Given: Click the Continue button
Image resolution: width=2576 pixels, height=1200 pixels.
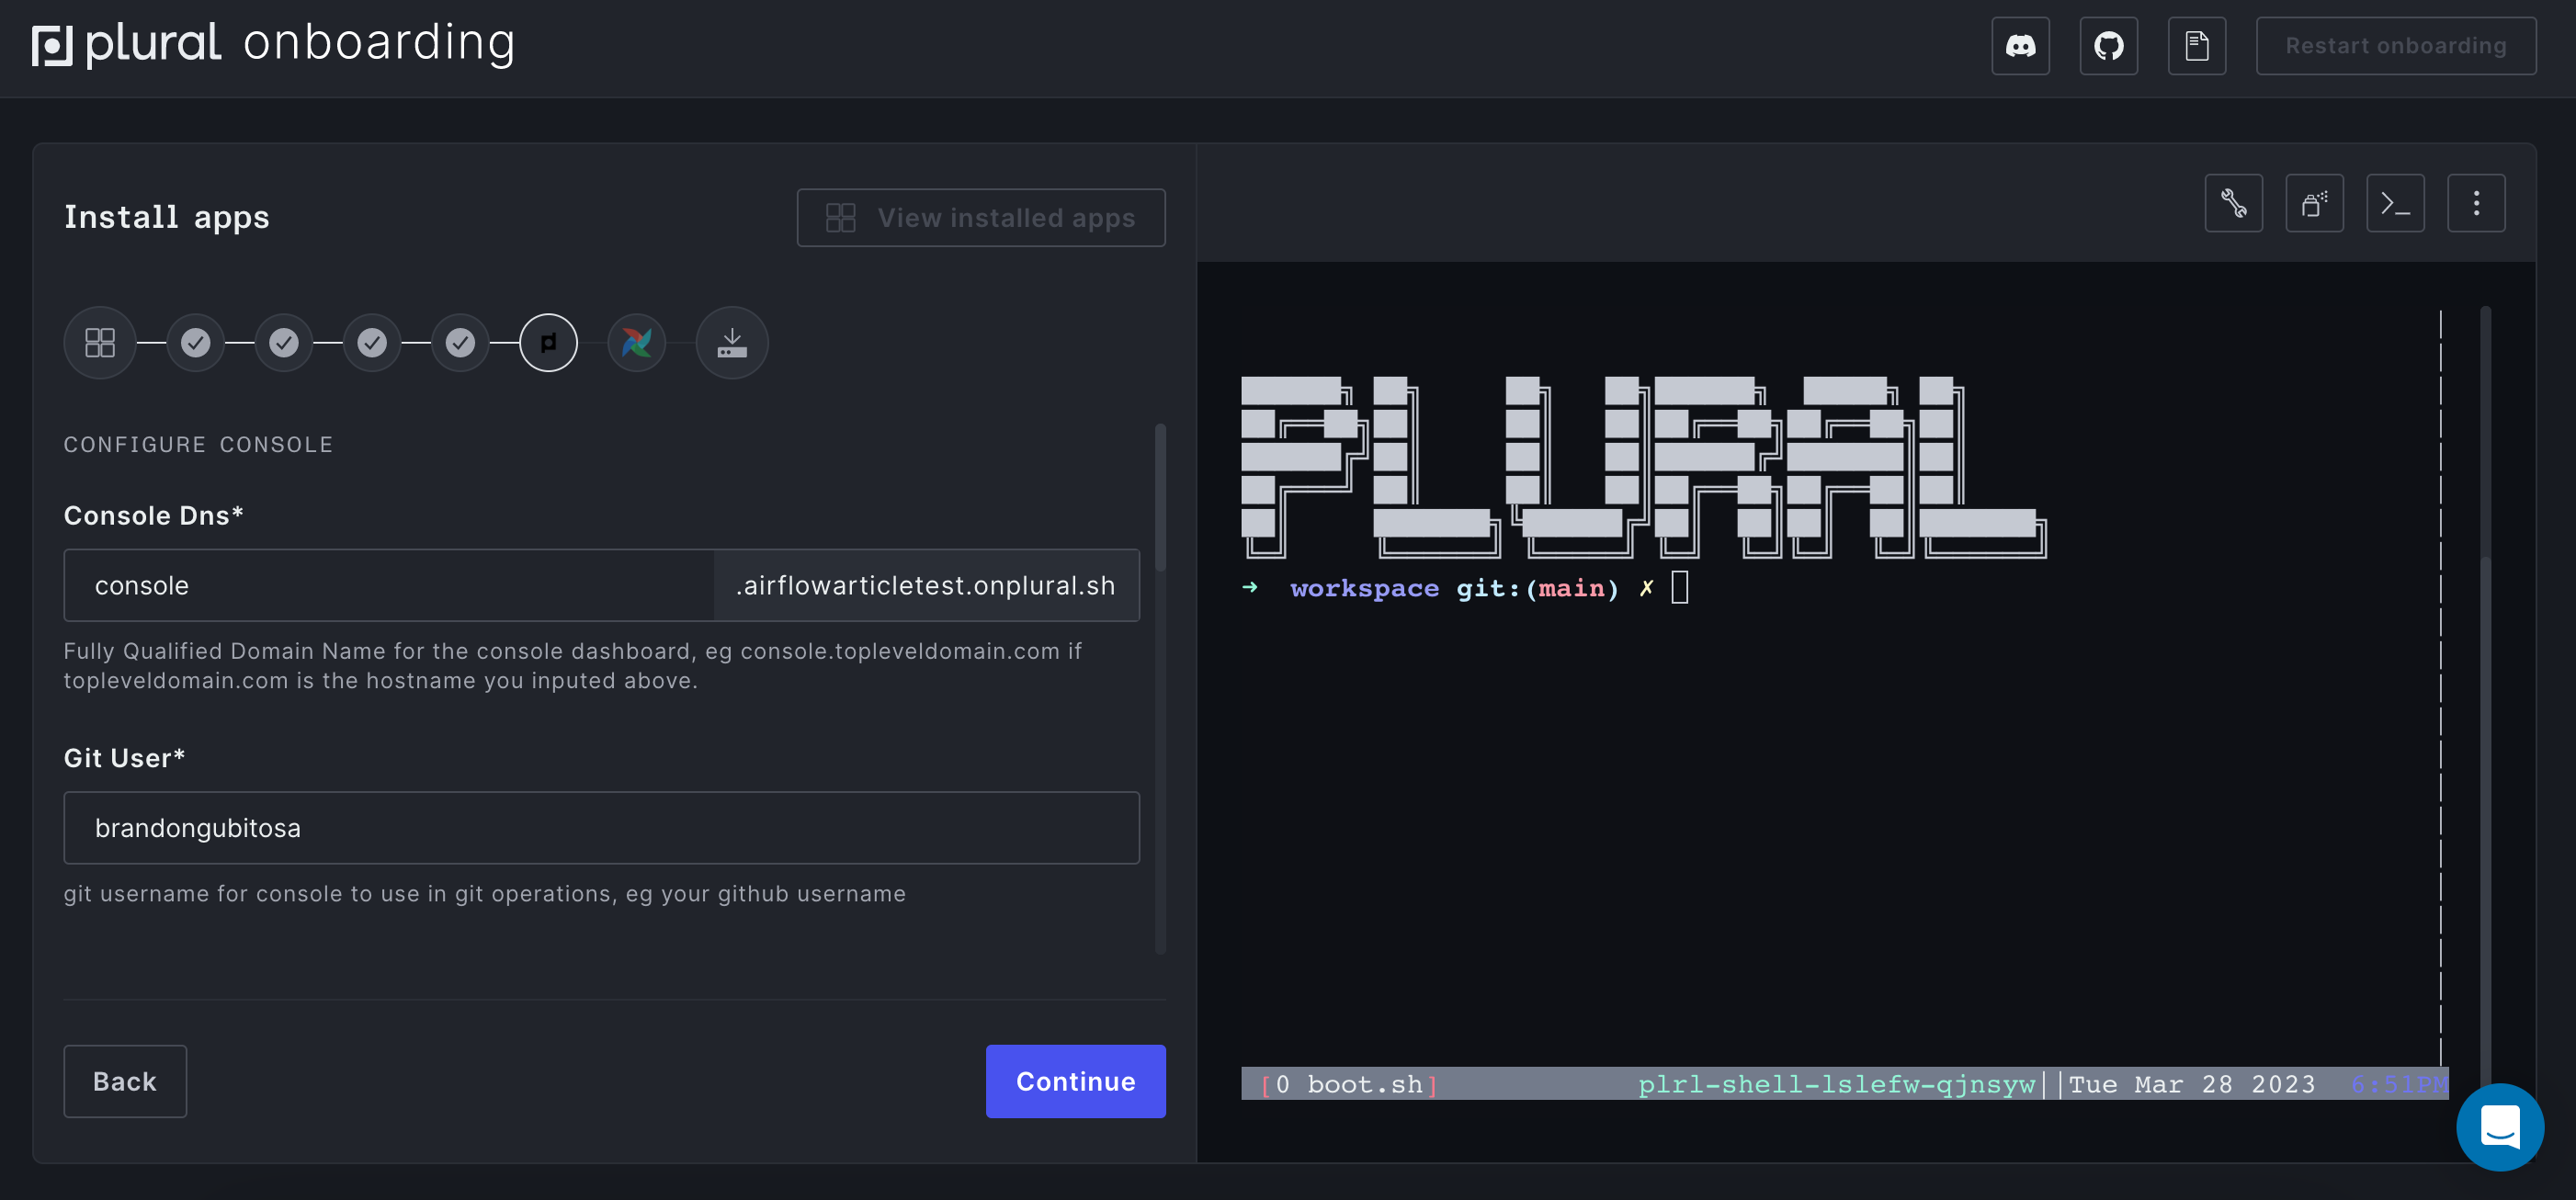Looking at the screenshot, I should coord(1075,1081).
